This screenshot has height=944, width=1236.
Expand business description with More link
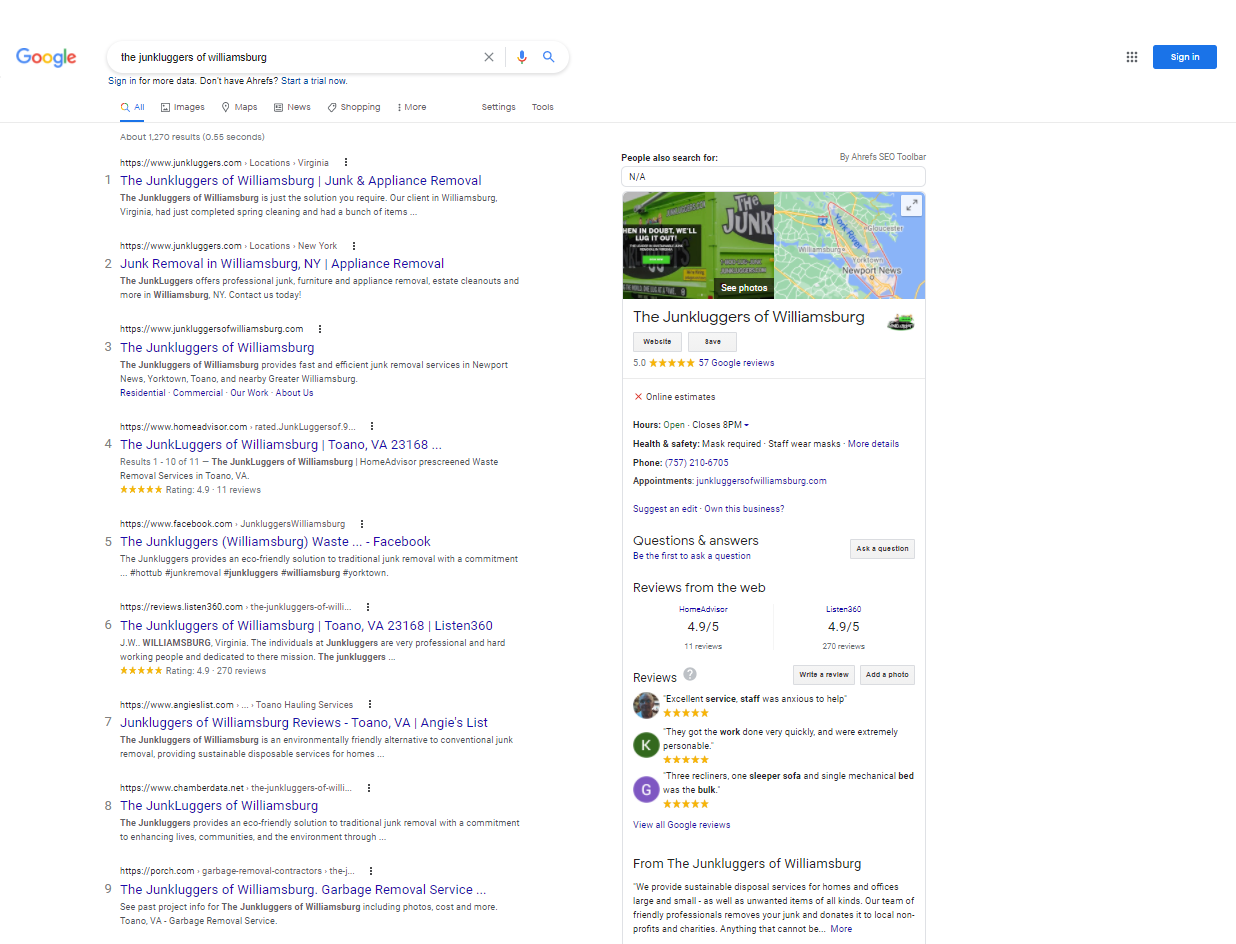pyautogui.click(x=841, y=929)
